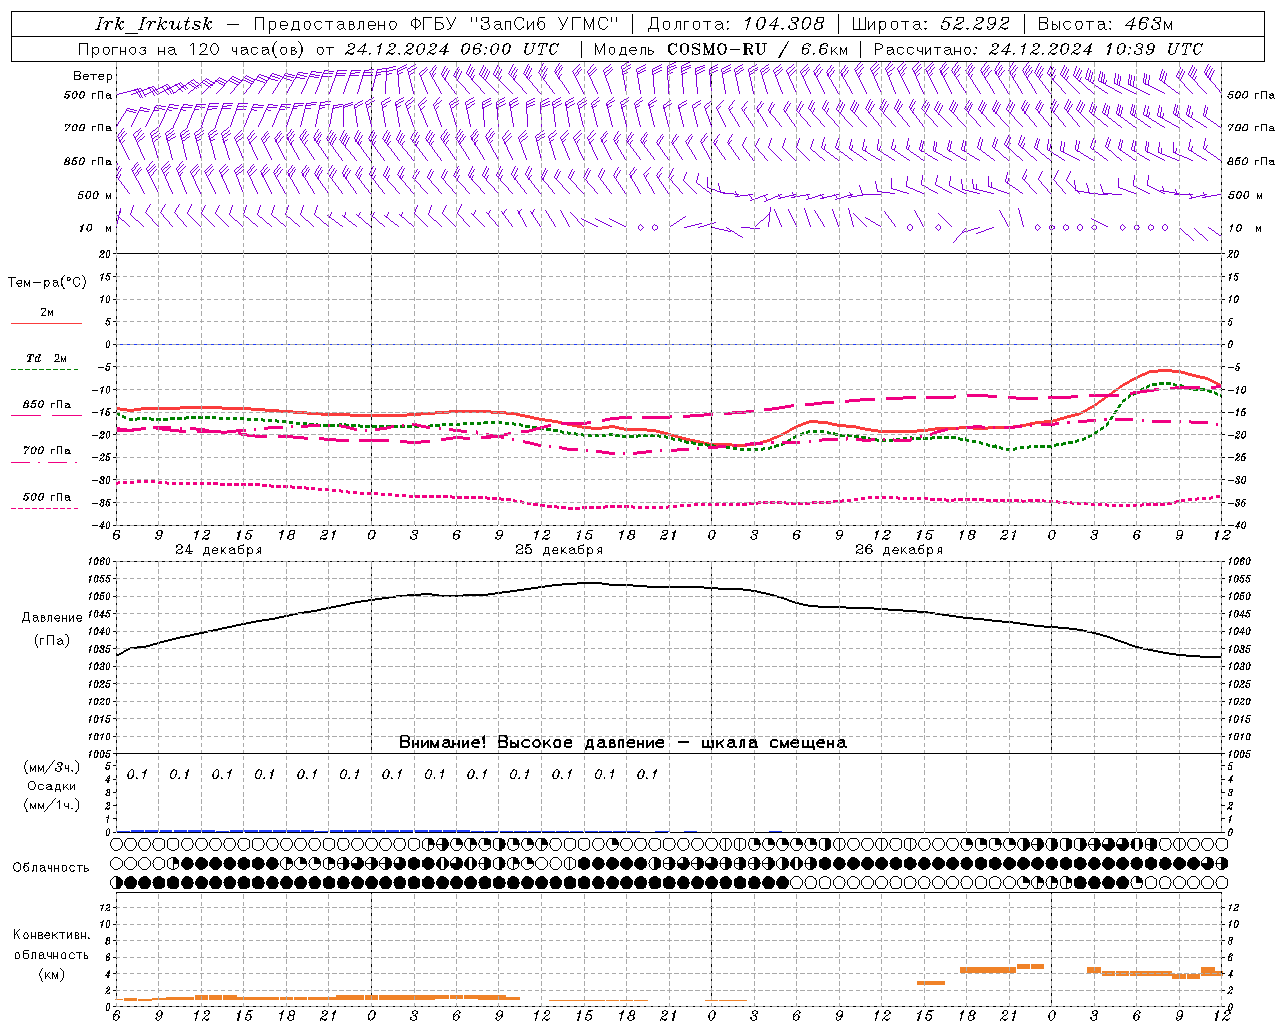Image resolution: width=1280 pixels, height=1024 pixels.
Task: Click the 25 декабря date label
Action: click(x=559, y=550)
